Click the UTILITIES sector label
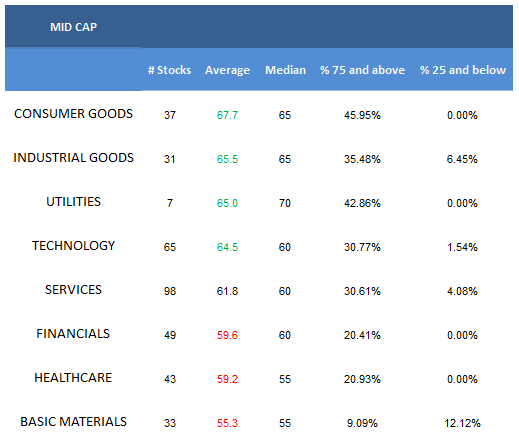The width and height of the screenshot is (519, 440). pos(73,202)
